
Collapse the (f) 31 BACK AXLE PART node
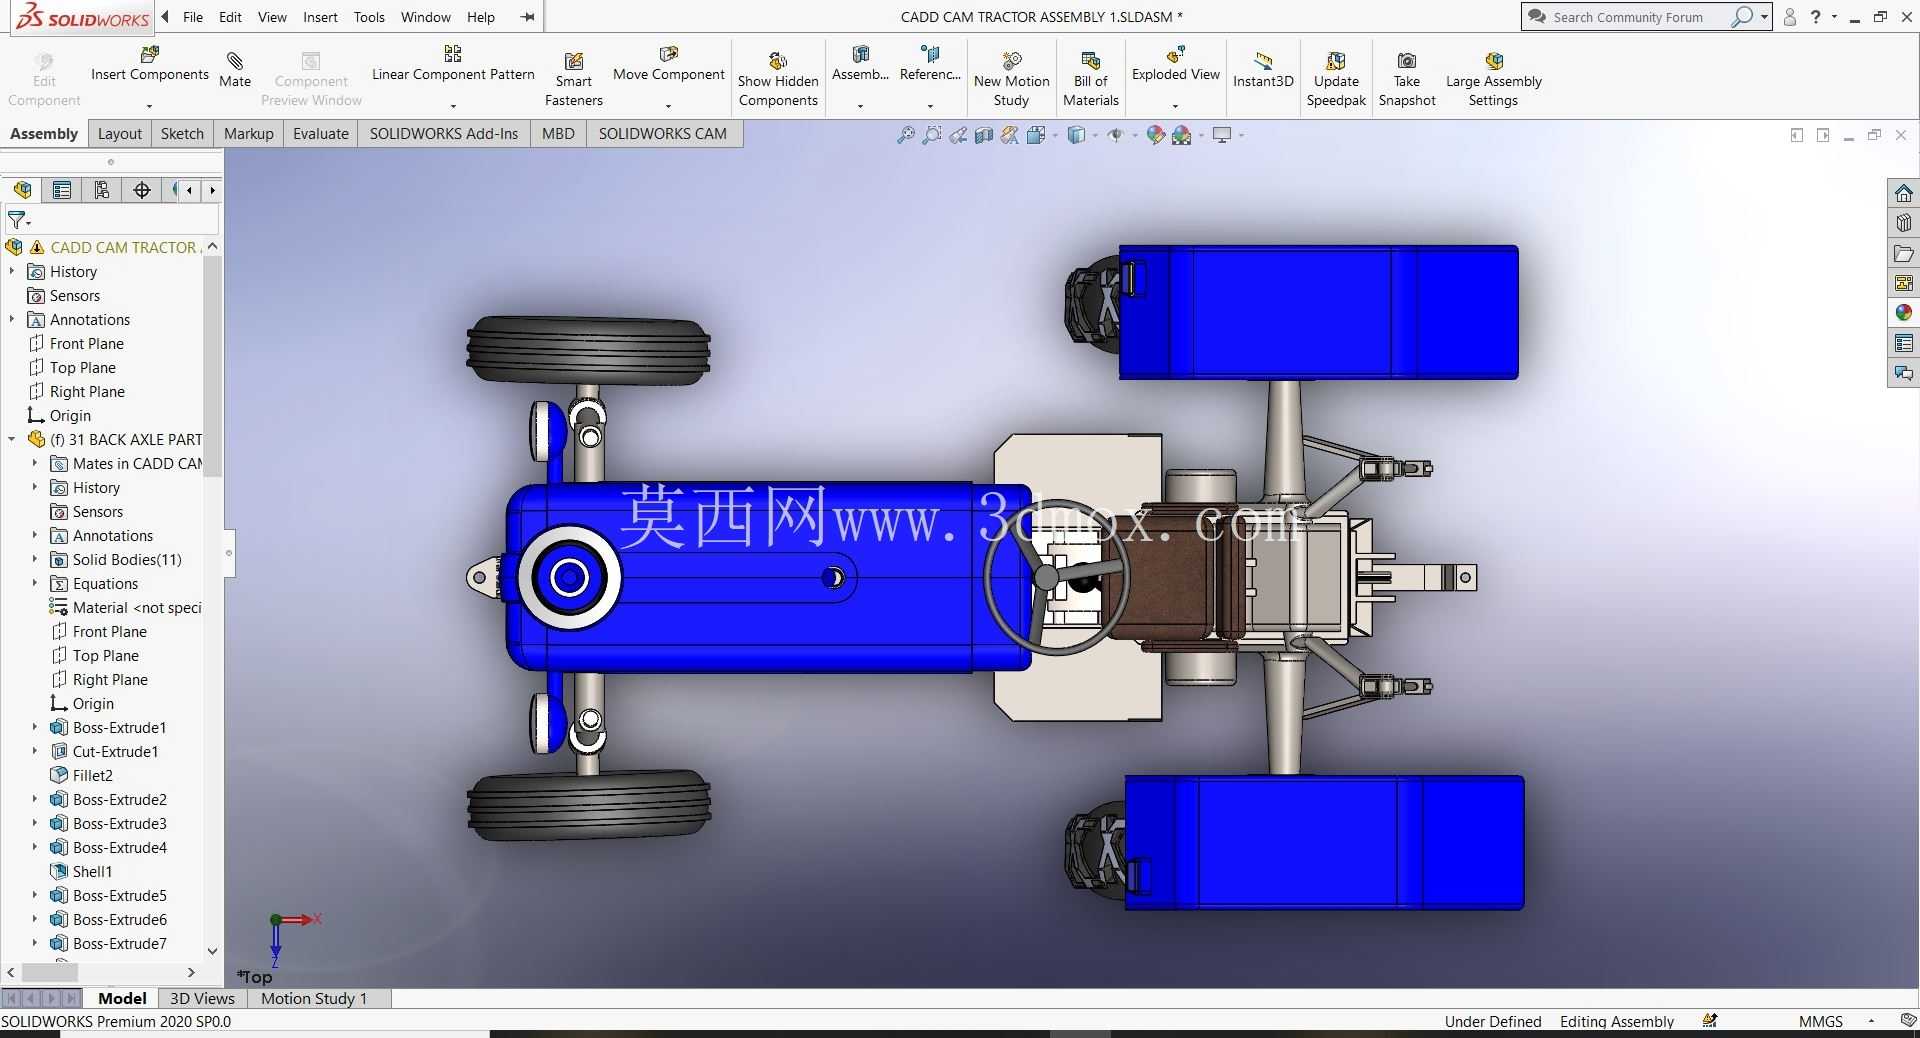12,440
